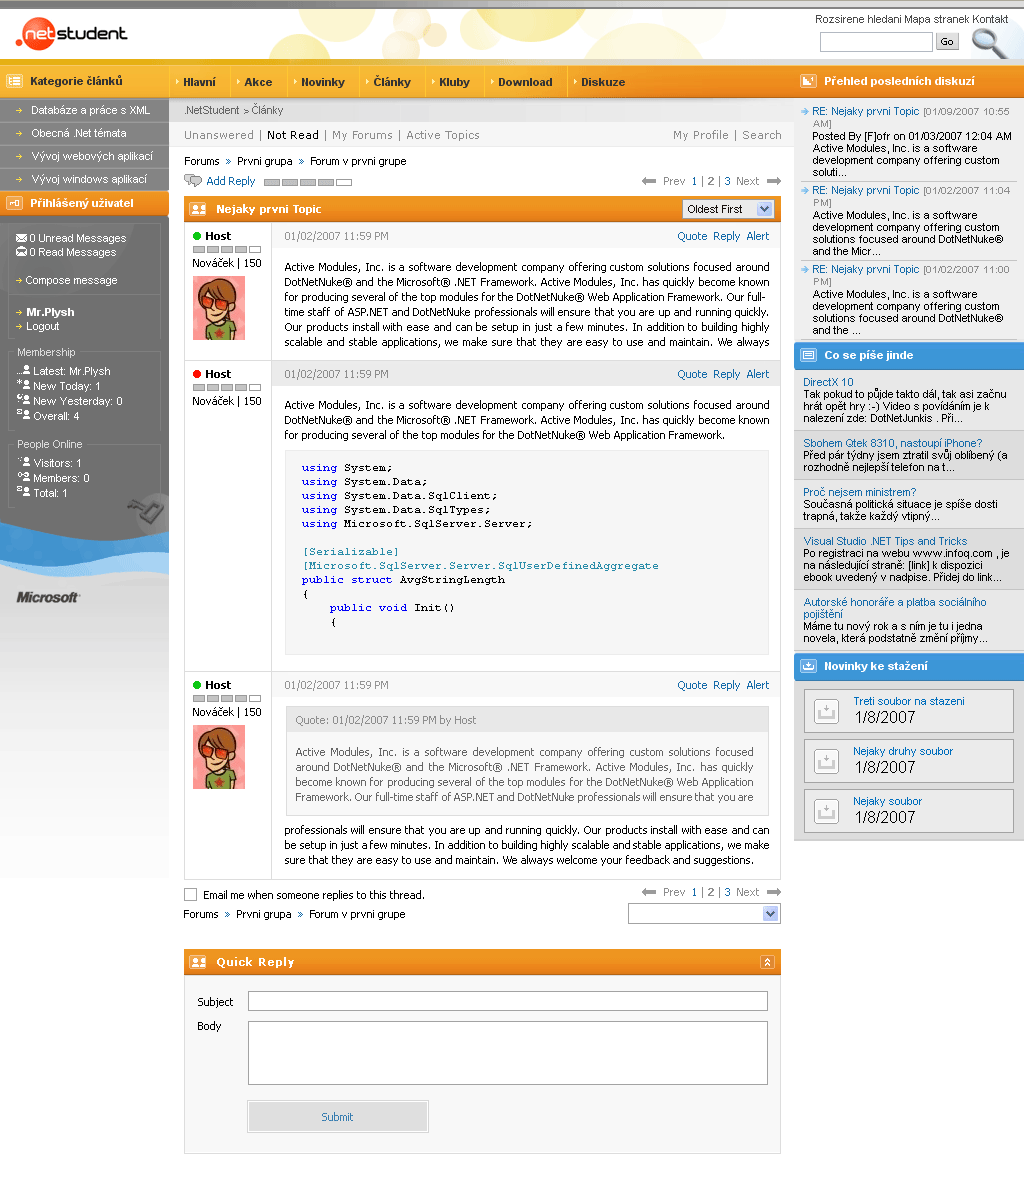Image resolution: width=1024 pixels, height=1184 pixels.
Task: Focus the header search input field
Action: click(x=876, y=42)
